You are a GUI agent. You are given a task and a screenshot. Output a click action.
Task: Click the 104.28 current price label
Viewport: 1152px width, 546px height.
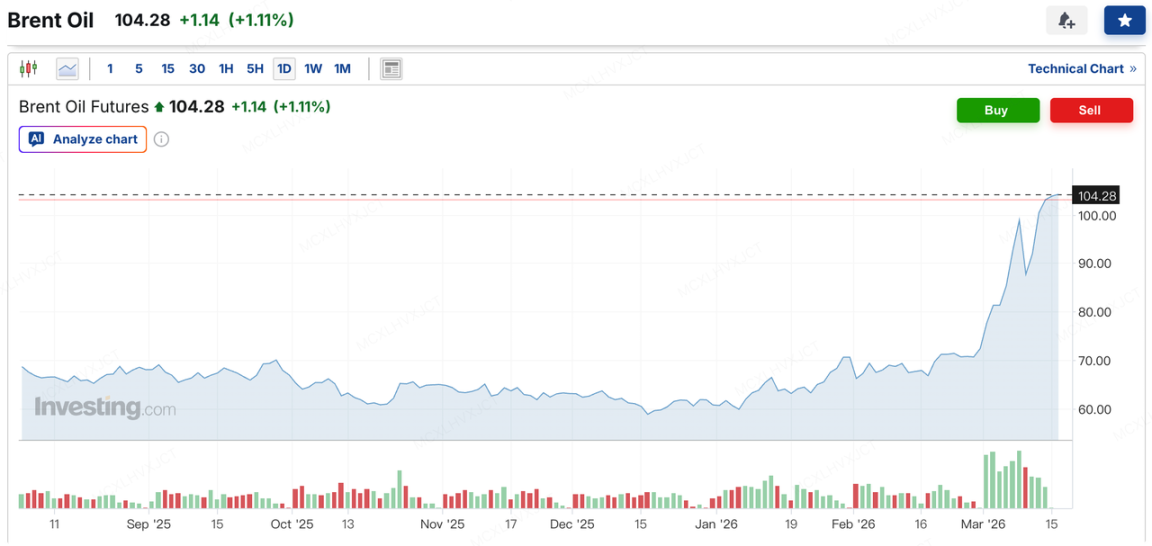tap(1096, 196)
